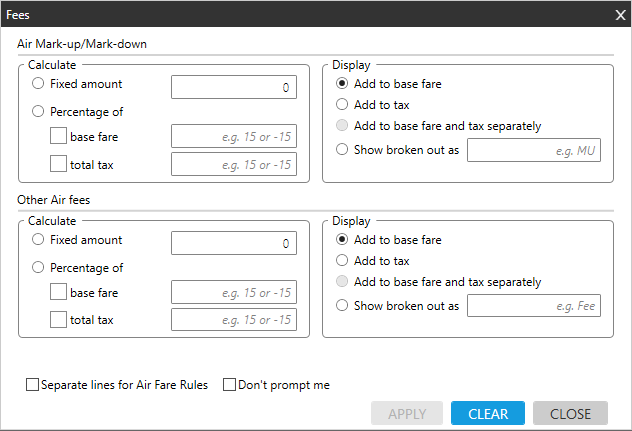This screenshot has height=431, width=632.
Task: Choose Show broken out as for Other Air fees
Action: coord(343,306)
